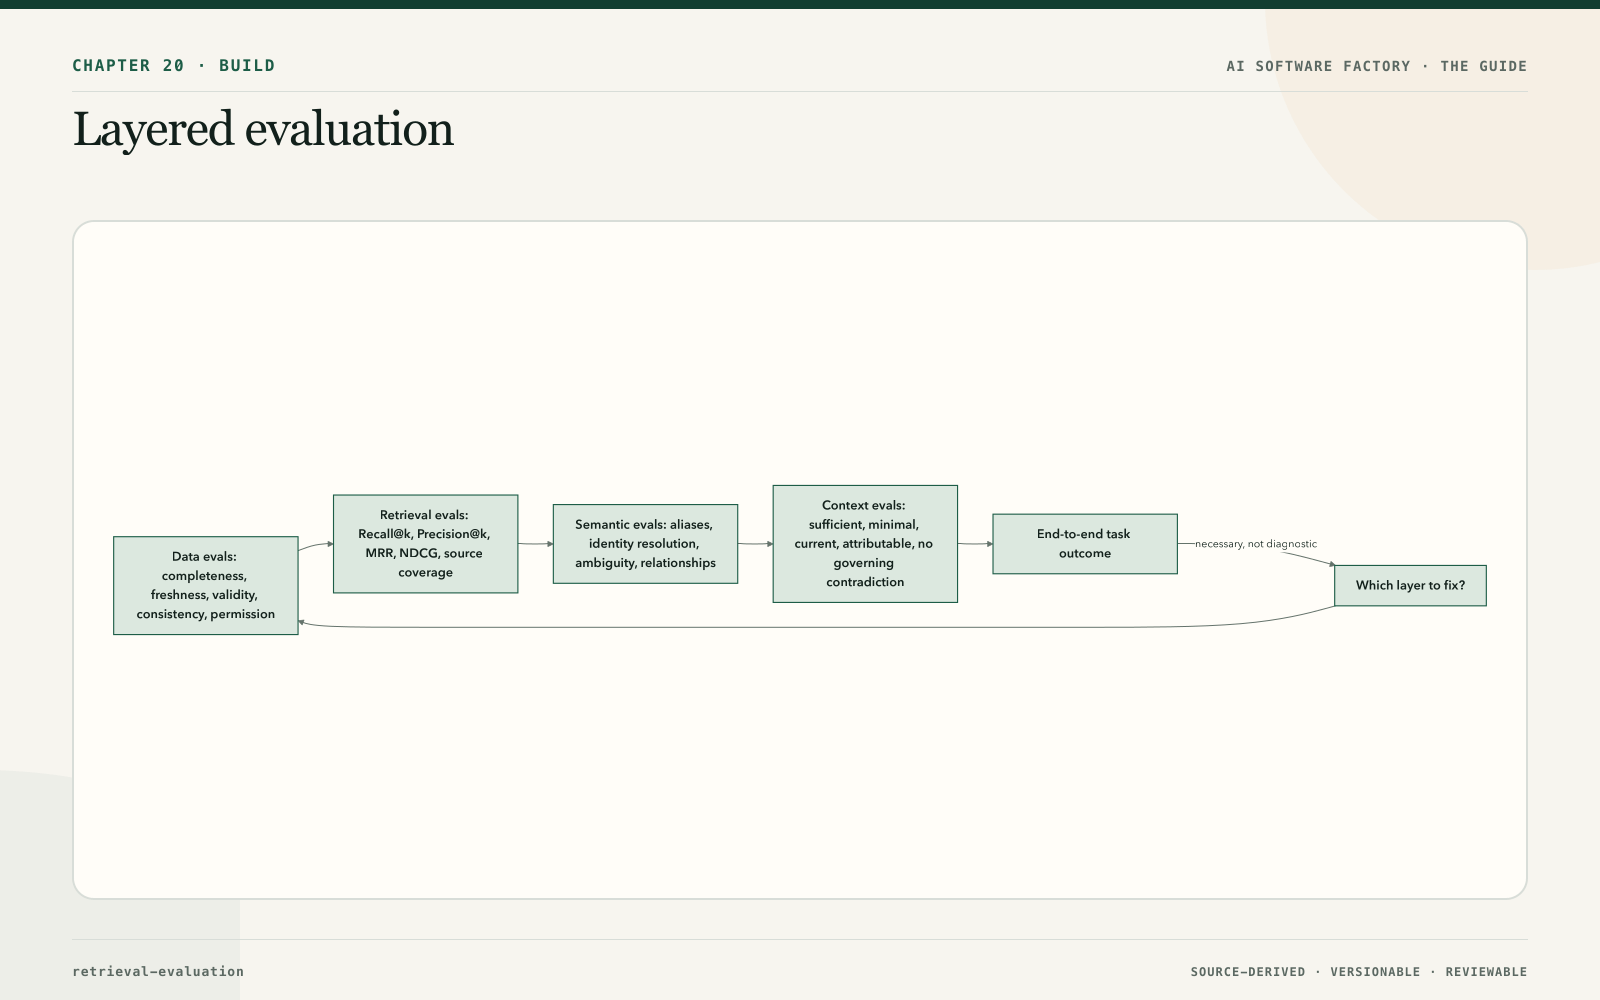
Task: Click the 'Semantic evals' flowchart box
Action: tap(646, 544)
